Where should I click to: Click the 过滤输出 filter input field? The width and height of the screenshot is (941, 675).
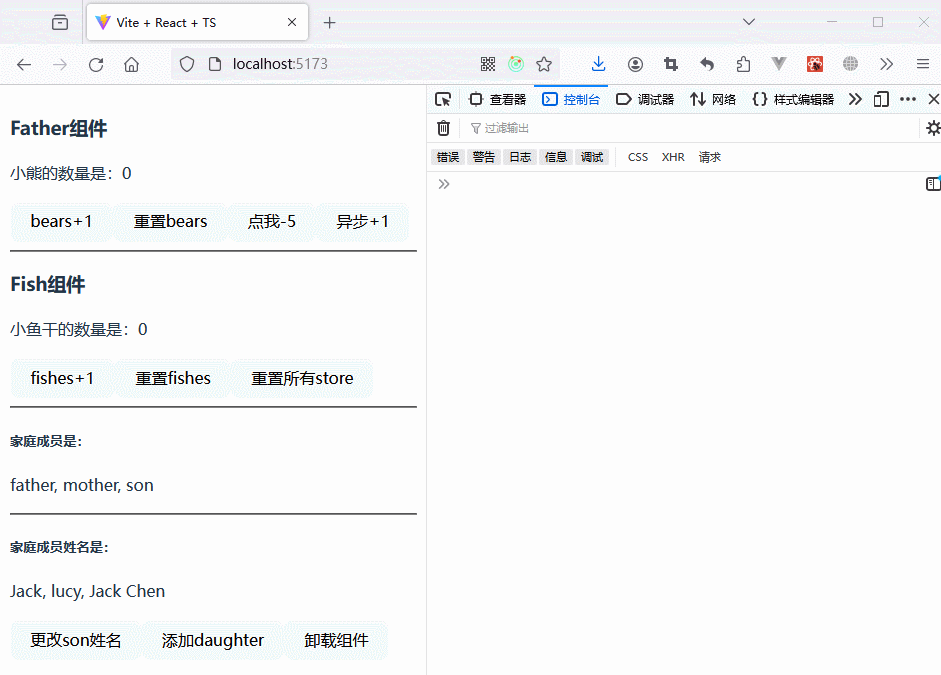point(690,128)
